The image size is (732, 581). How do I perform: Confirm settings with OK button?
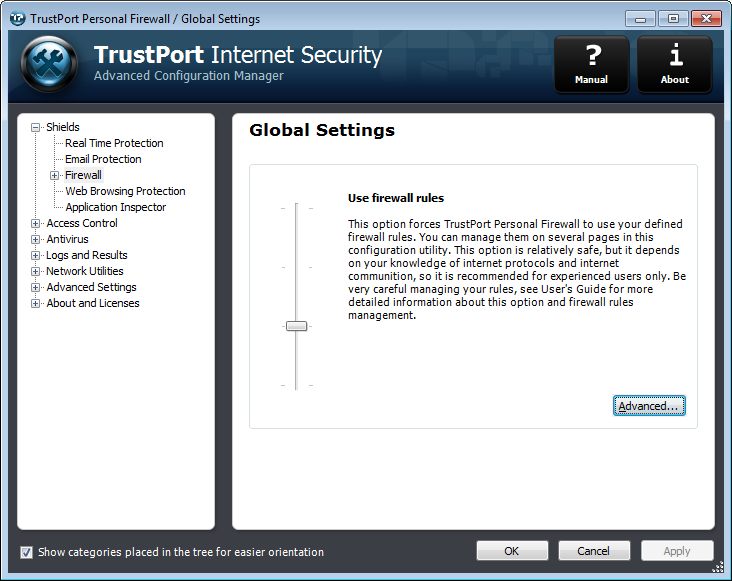[512, 551]
